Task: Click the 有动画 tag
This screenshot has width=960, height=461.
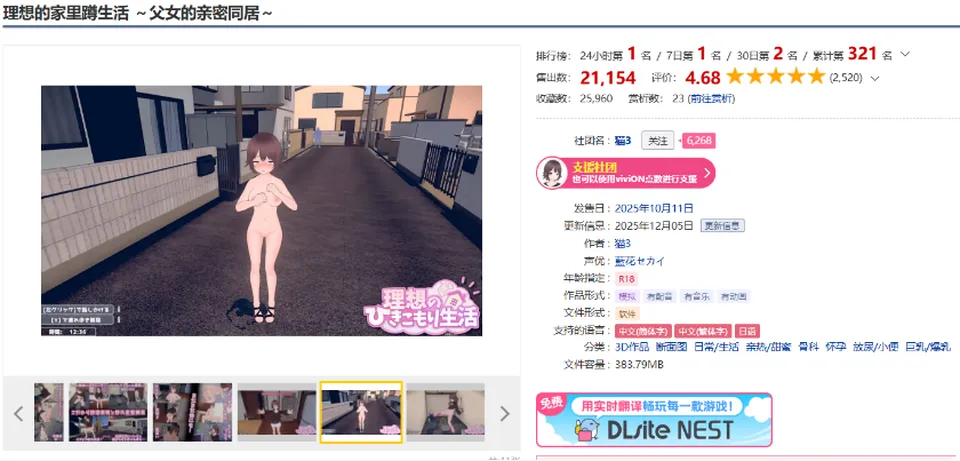Action: point(733,296)
